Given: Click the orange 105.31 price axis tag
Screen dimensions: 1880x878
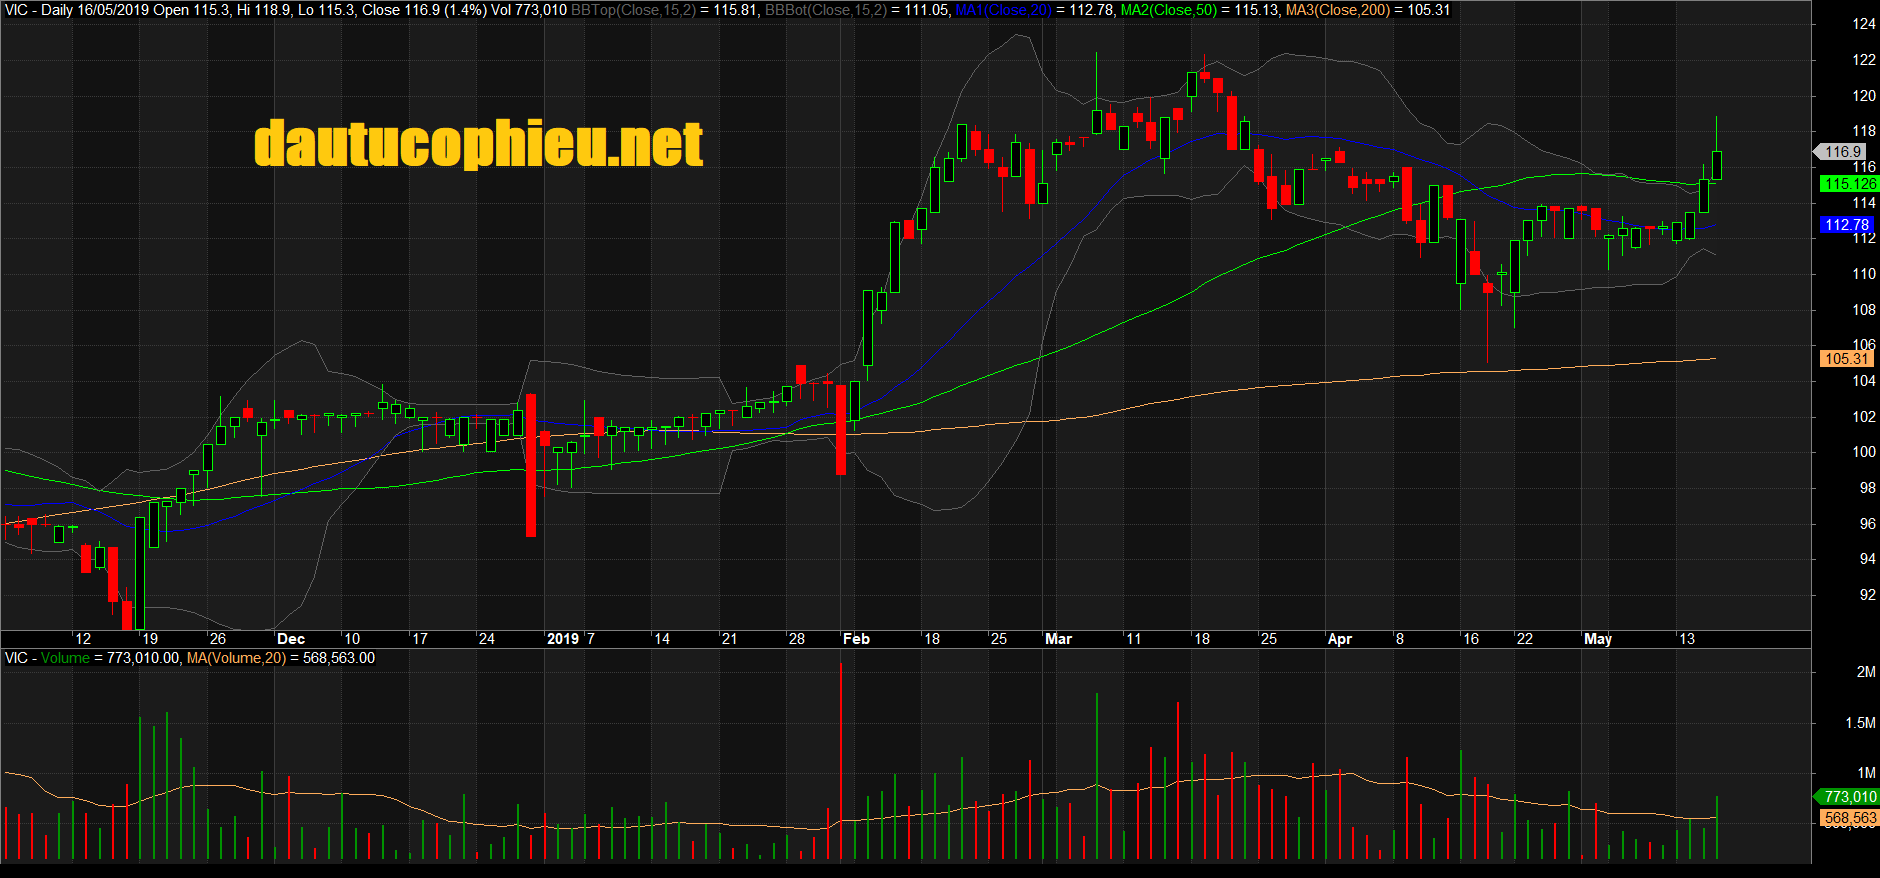Looking at the screenshot, I should click(1845, 359).
